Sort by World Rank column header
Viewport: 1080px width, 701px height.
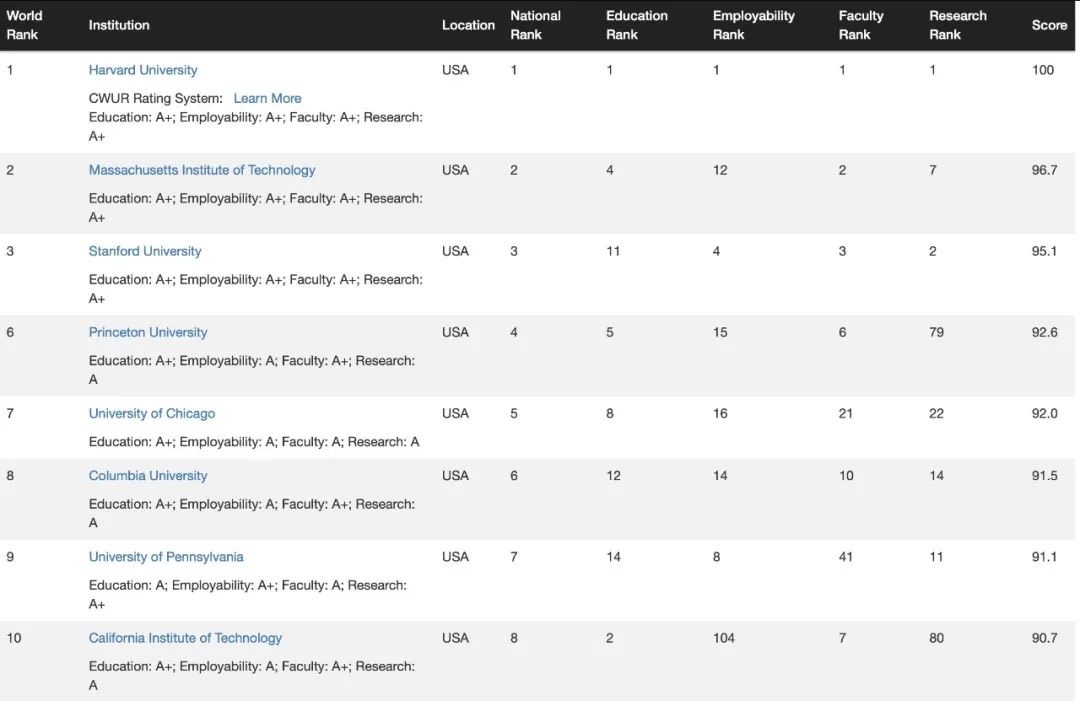(24, 25)
